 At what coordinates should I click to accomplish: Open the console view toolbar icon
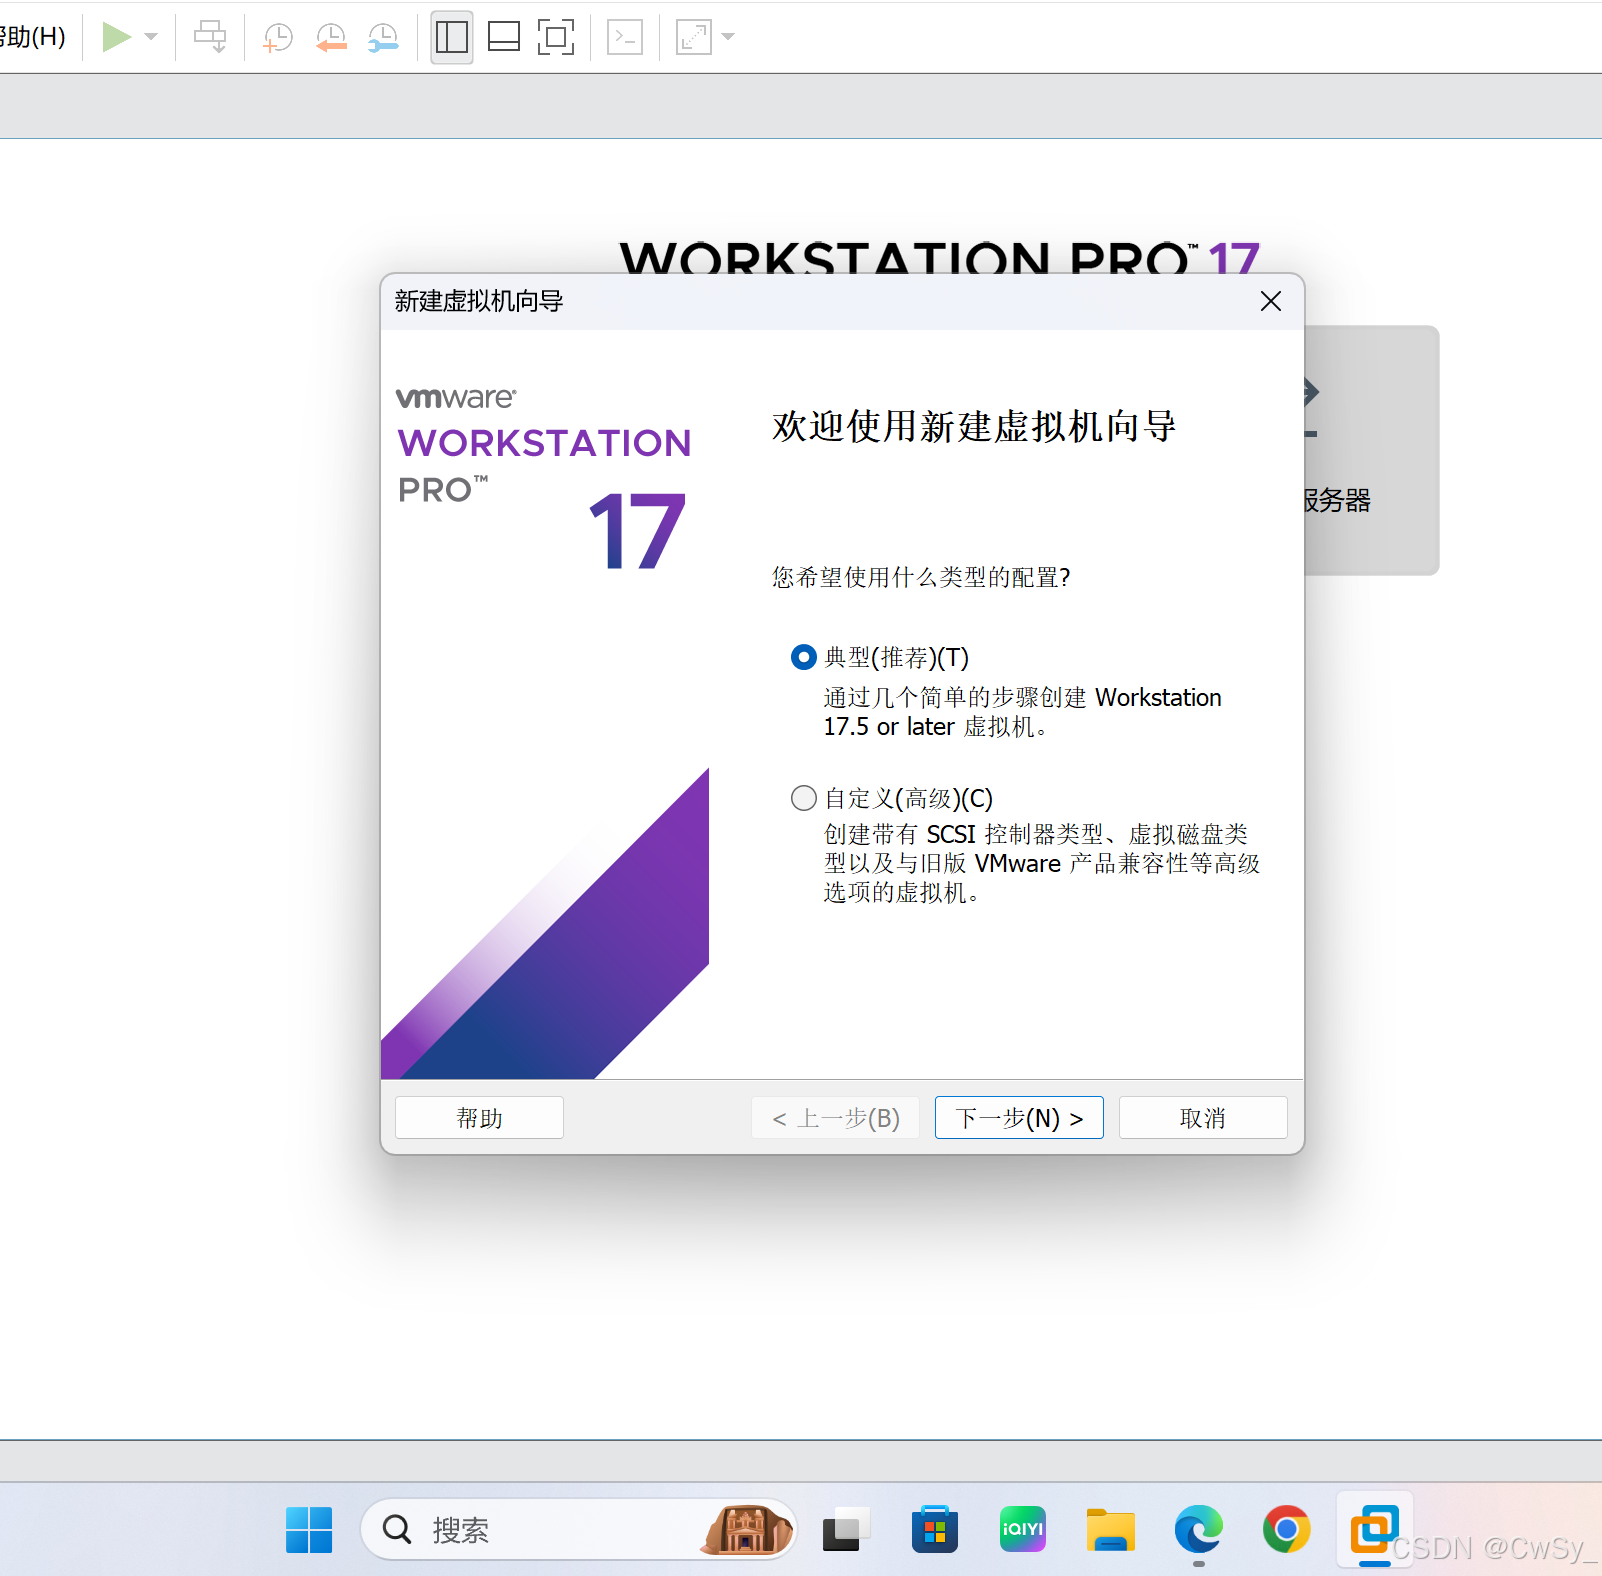pyautogui.click(x=625, y=38)
